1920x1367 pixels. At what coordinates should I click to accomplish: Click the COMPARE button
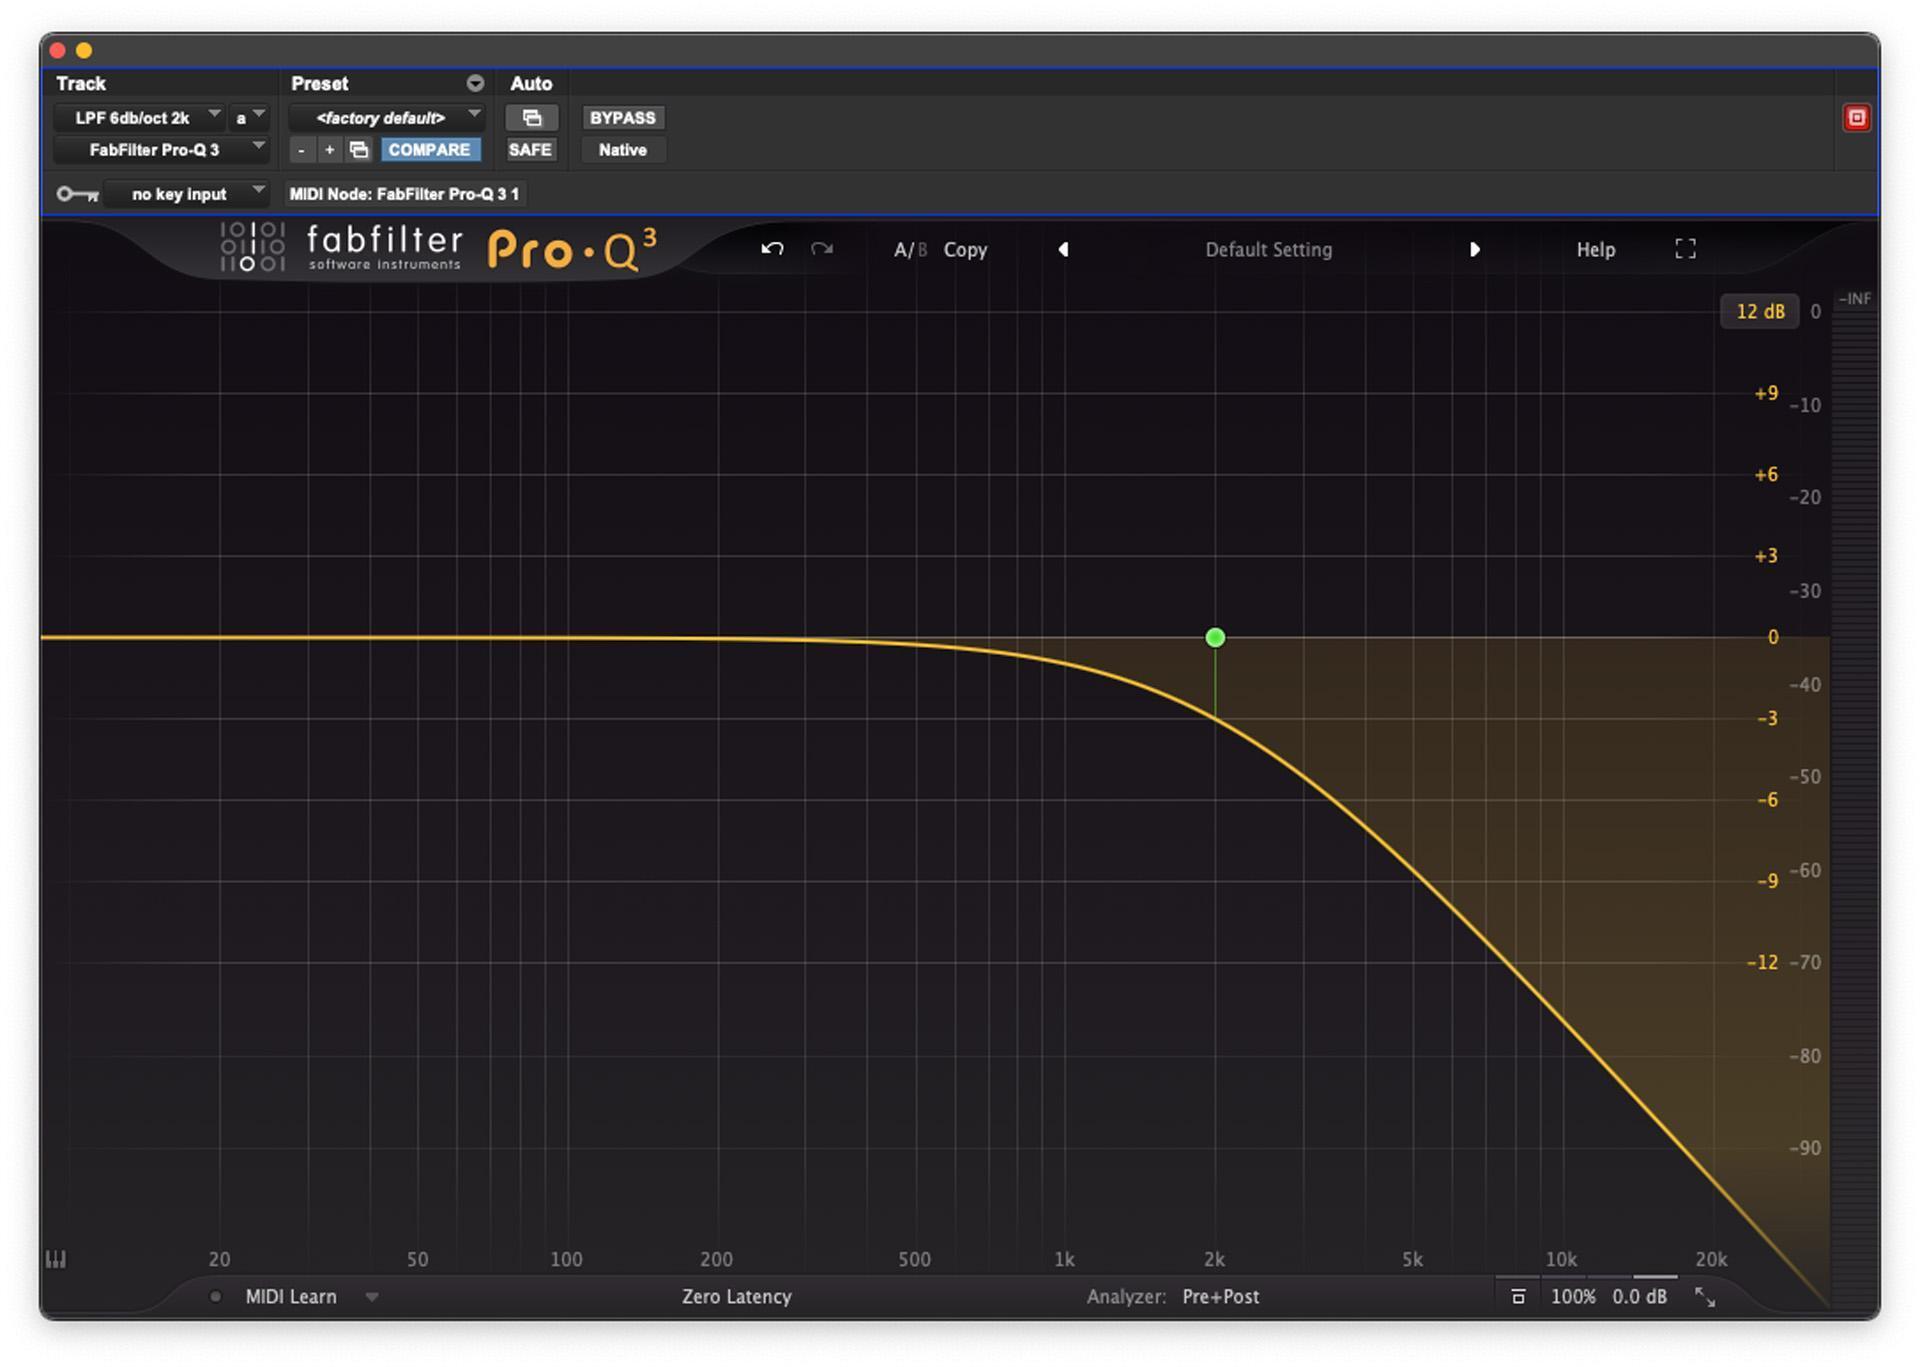click(x=430, y=150)
